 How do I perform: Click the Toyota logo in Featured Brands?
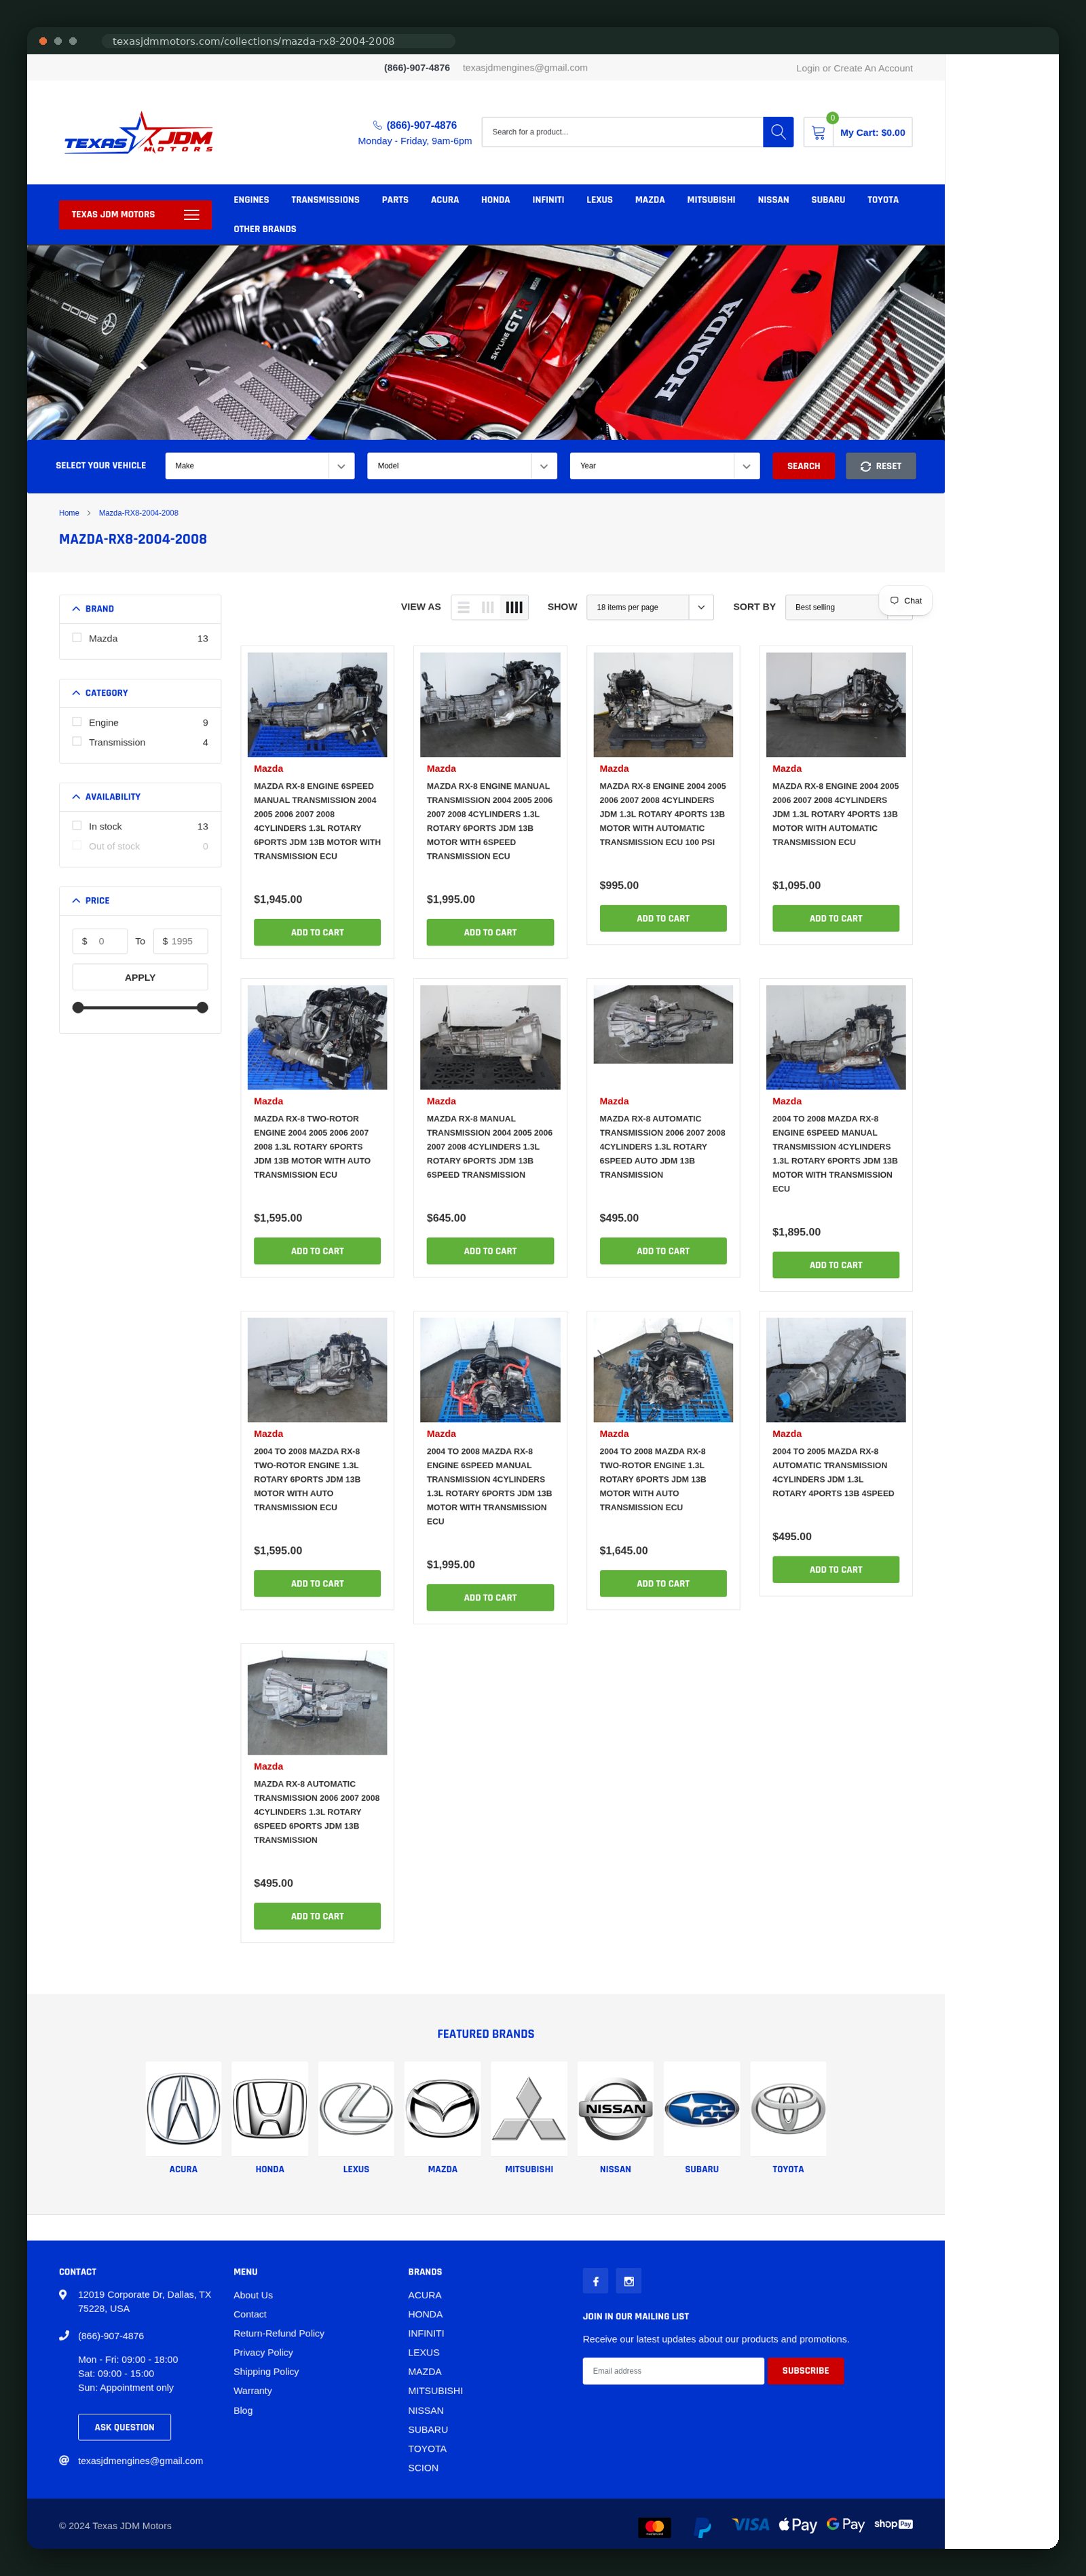point(788,2108)
